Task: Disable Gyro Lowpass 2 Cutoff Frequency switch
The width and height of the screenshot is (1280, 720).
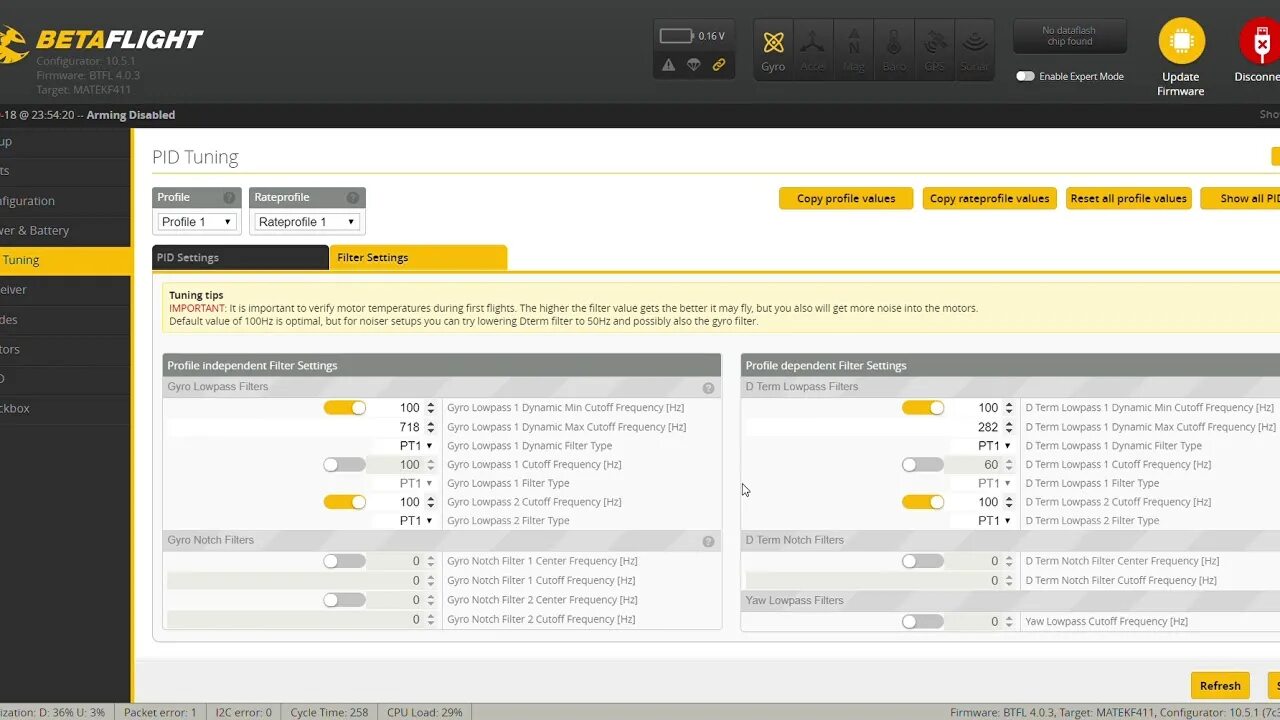Action: click(345, 502)
